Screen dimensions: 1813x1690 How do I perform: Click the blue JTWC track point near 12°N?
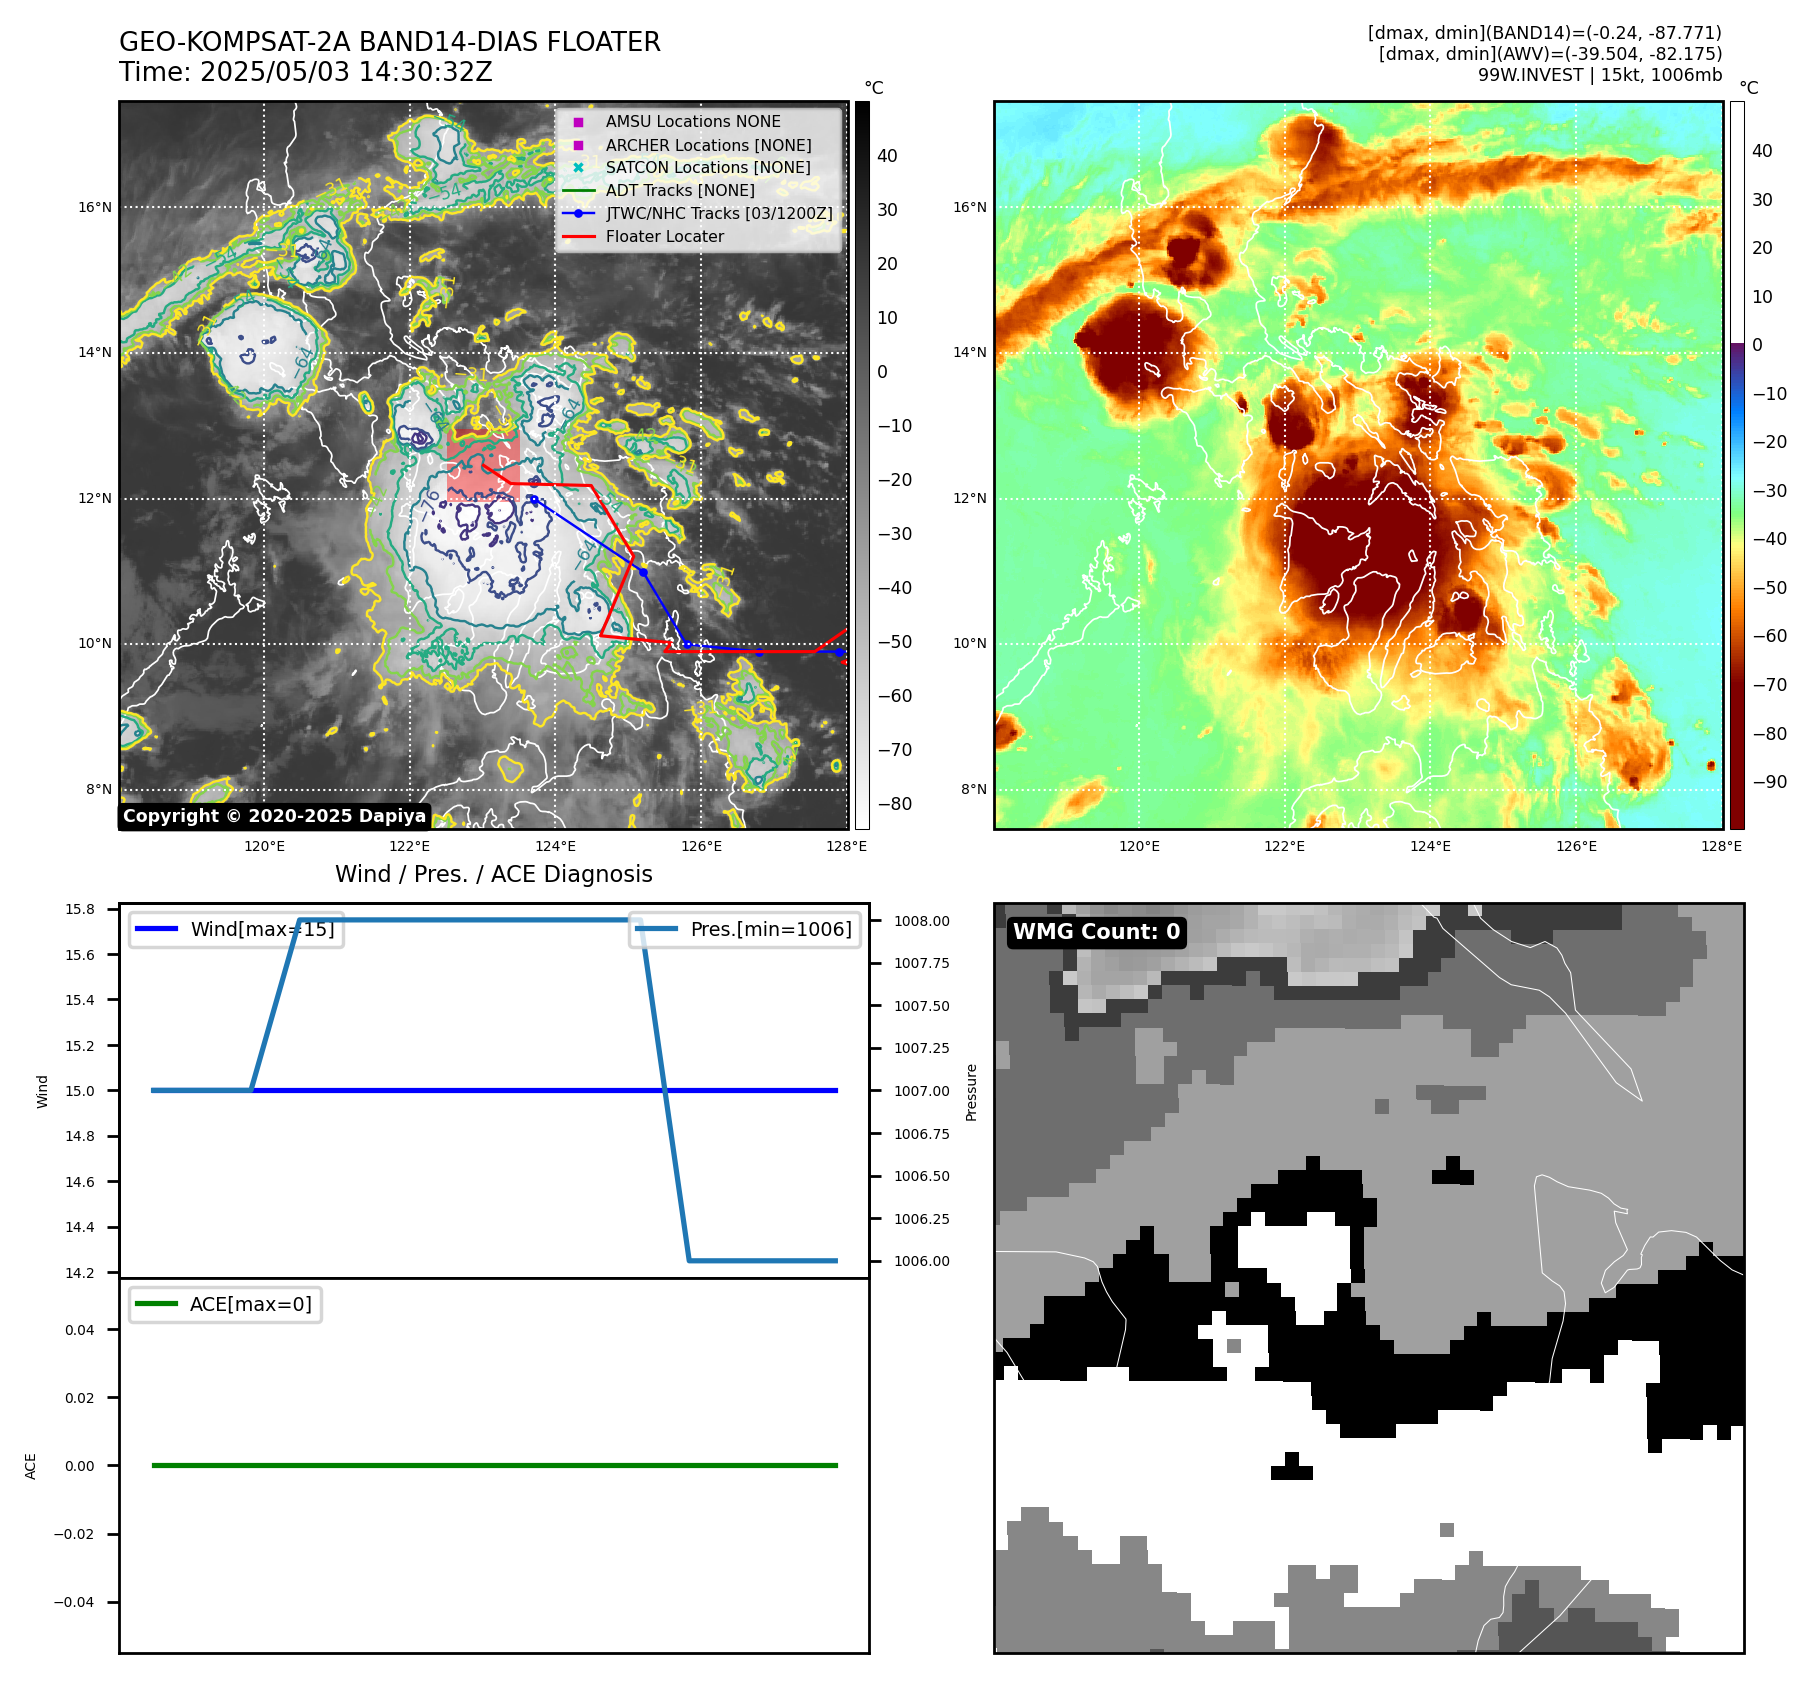tap(534, 500)
